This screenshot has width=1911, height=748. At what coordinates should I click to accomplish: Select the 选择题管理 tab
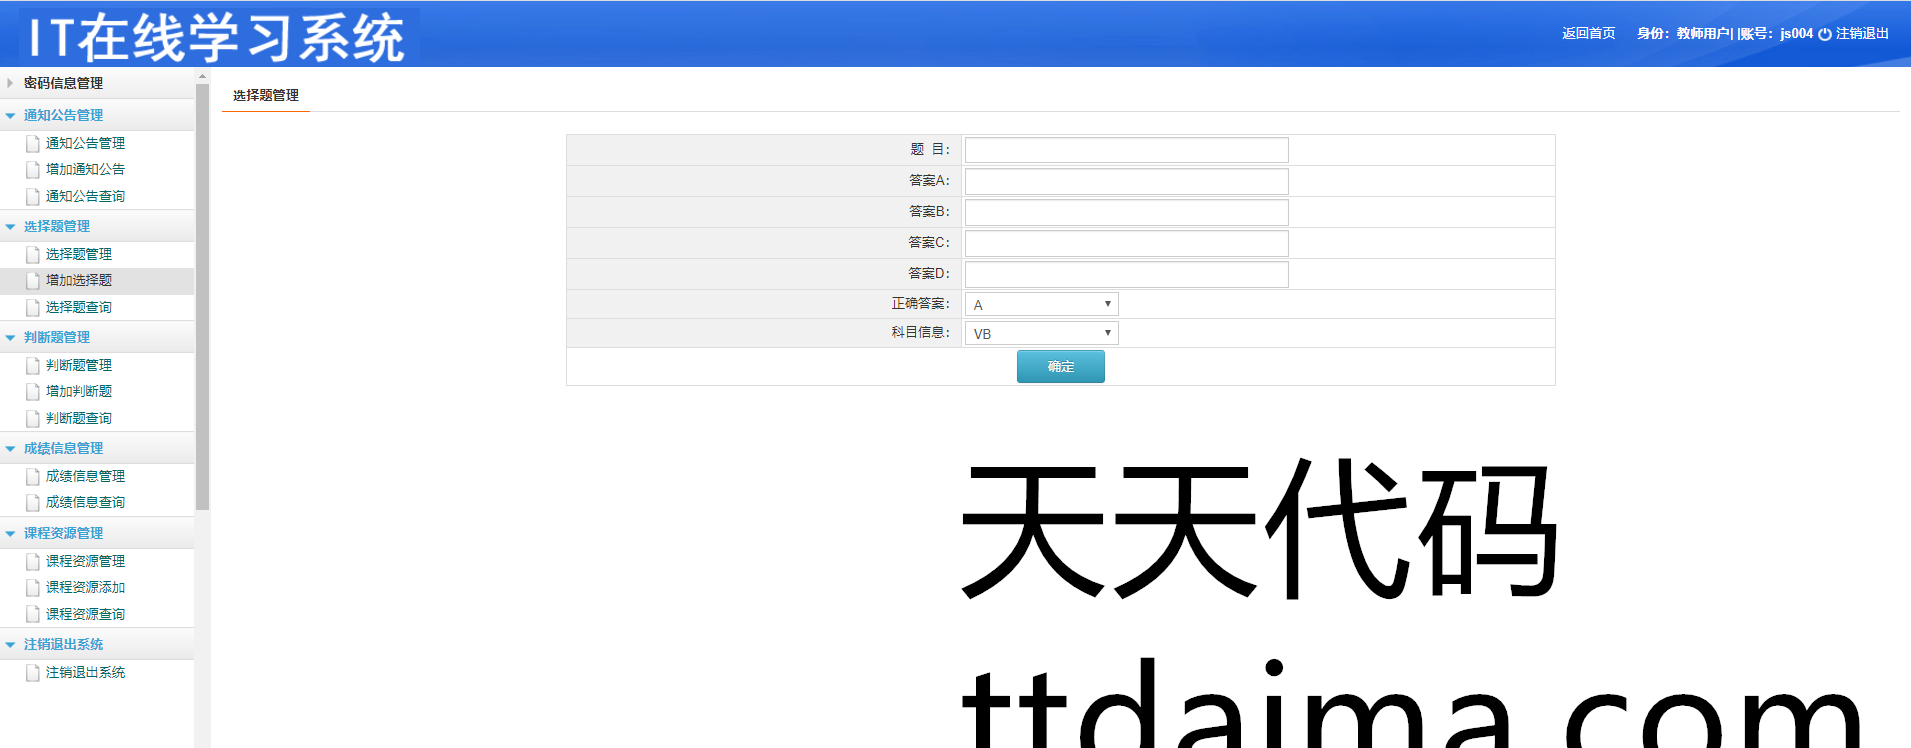pos(266,95)
